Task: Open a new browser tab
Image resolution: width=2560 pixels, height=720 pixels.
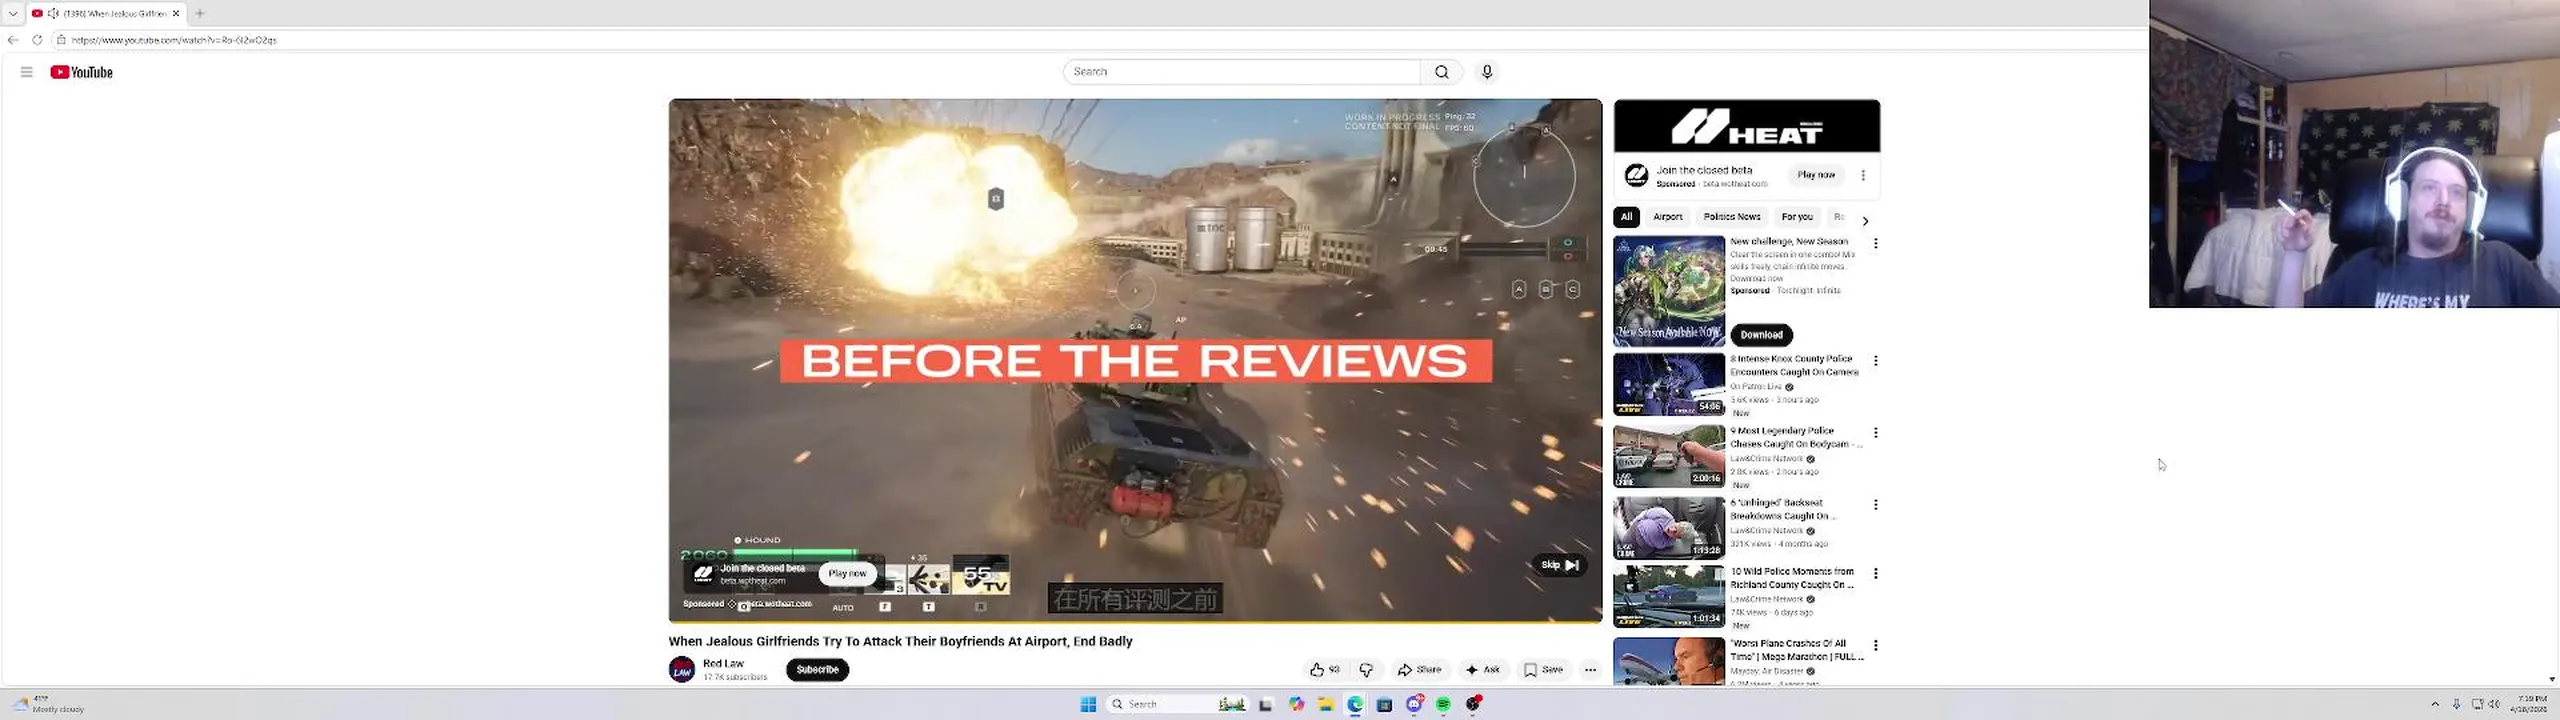Action: tap(200, 13)
